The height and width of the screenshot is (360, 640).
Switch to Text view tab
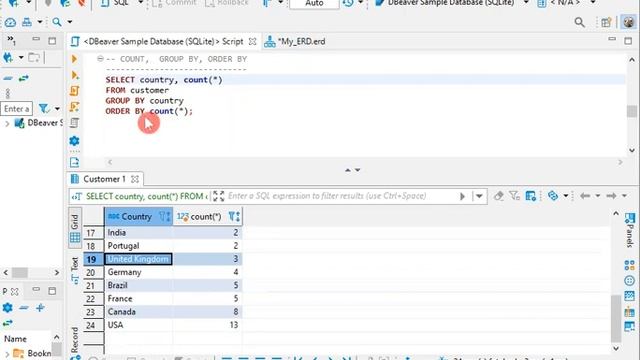point(75,270)
